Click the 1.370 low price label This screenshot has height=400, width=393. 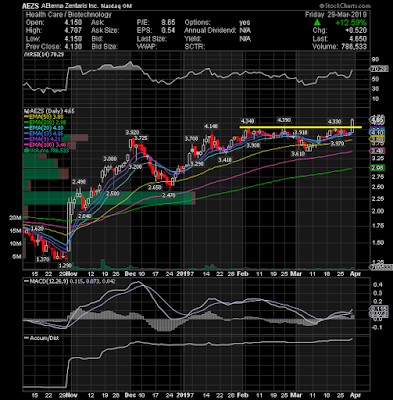[43, 259]
